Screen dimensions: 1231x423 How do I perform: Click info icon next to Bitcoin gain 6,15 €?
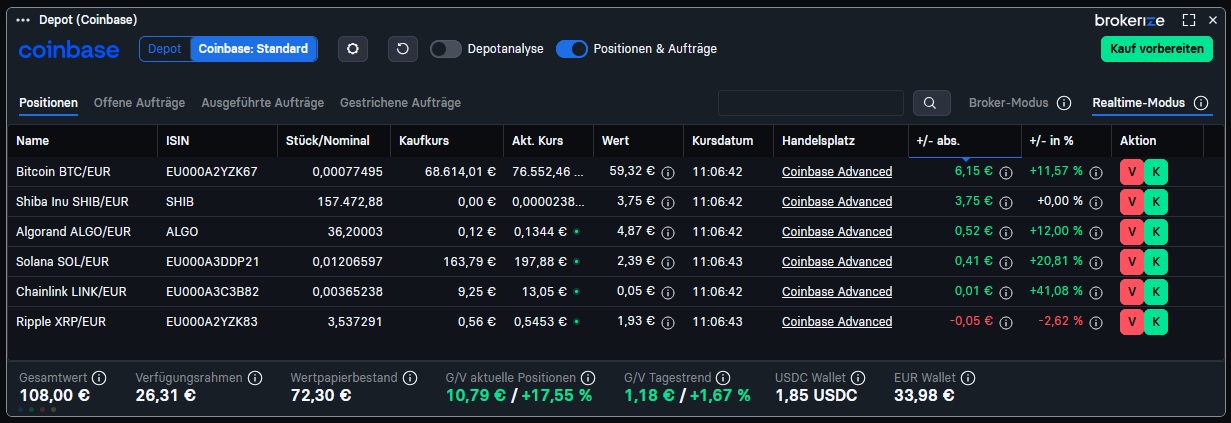(1006, 172)
